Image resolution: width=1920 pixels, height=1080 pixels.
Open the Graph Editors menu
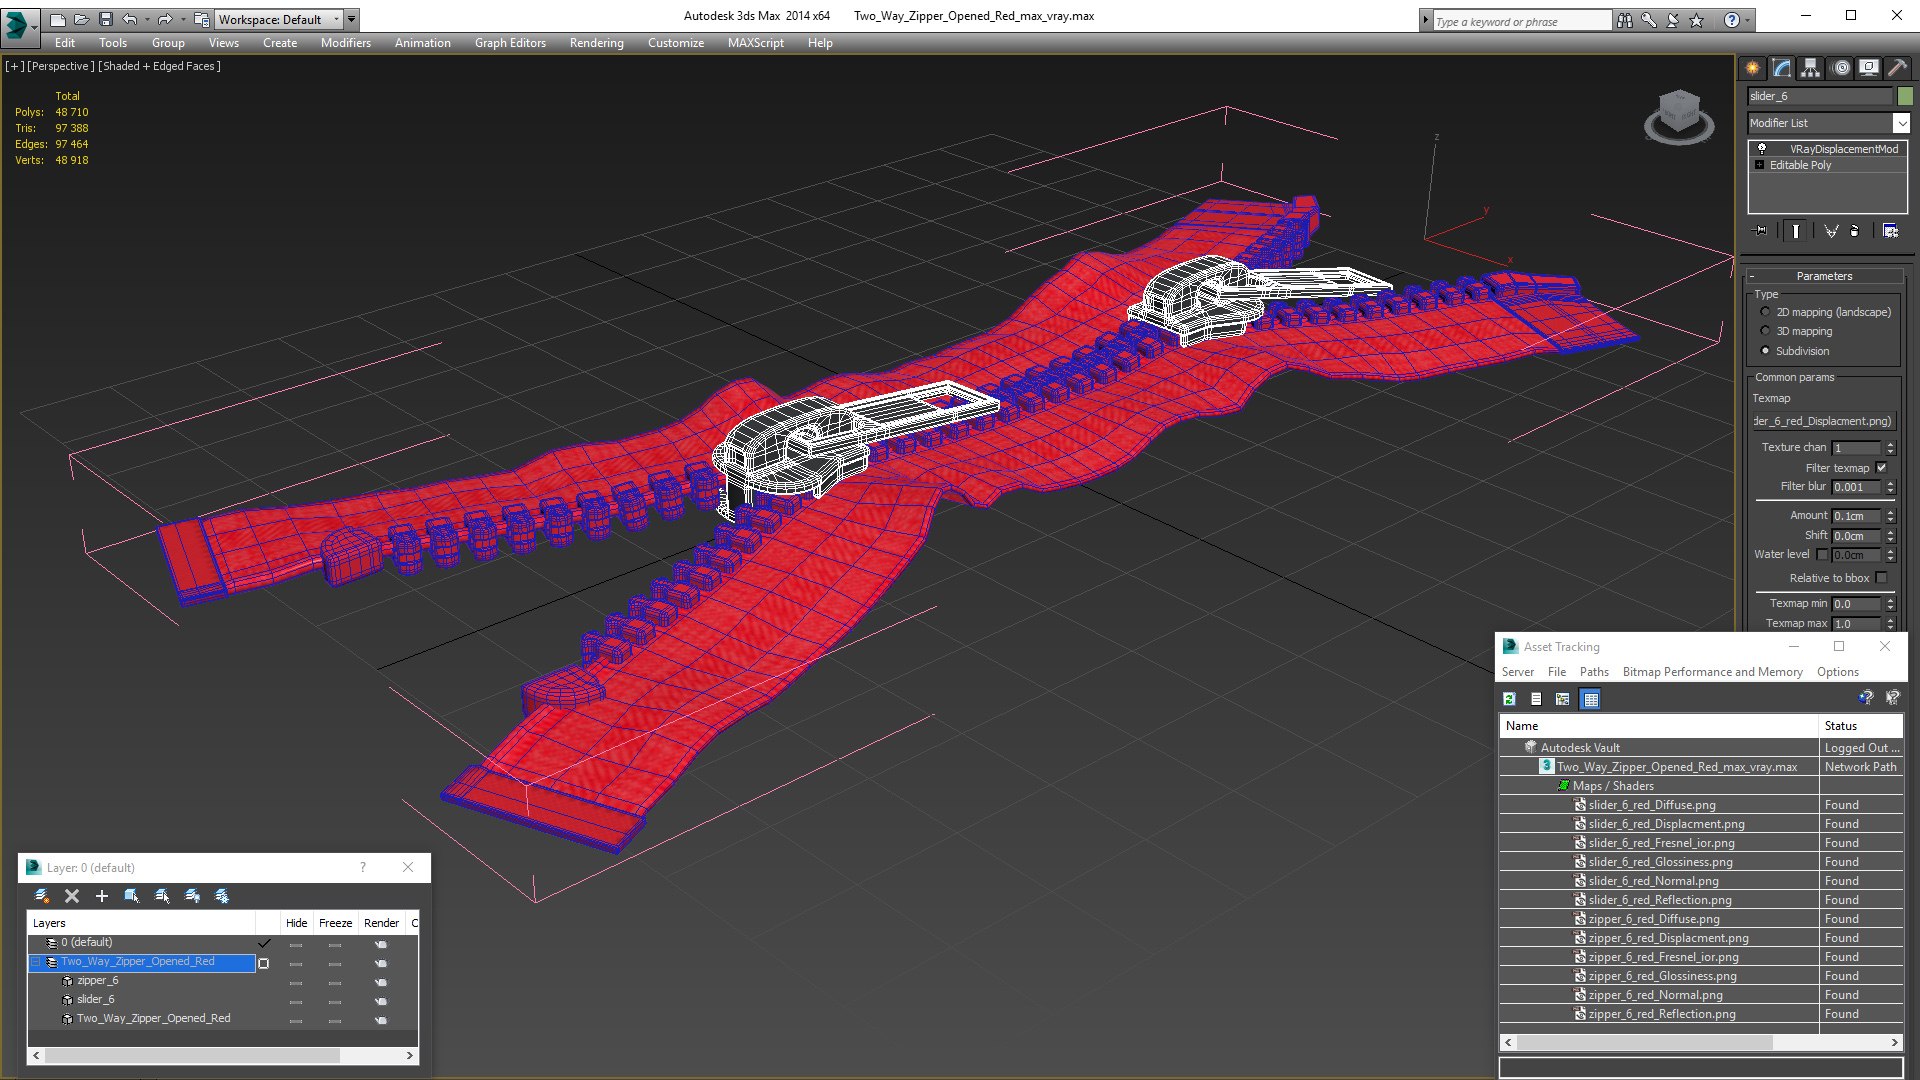(510, 43)
